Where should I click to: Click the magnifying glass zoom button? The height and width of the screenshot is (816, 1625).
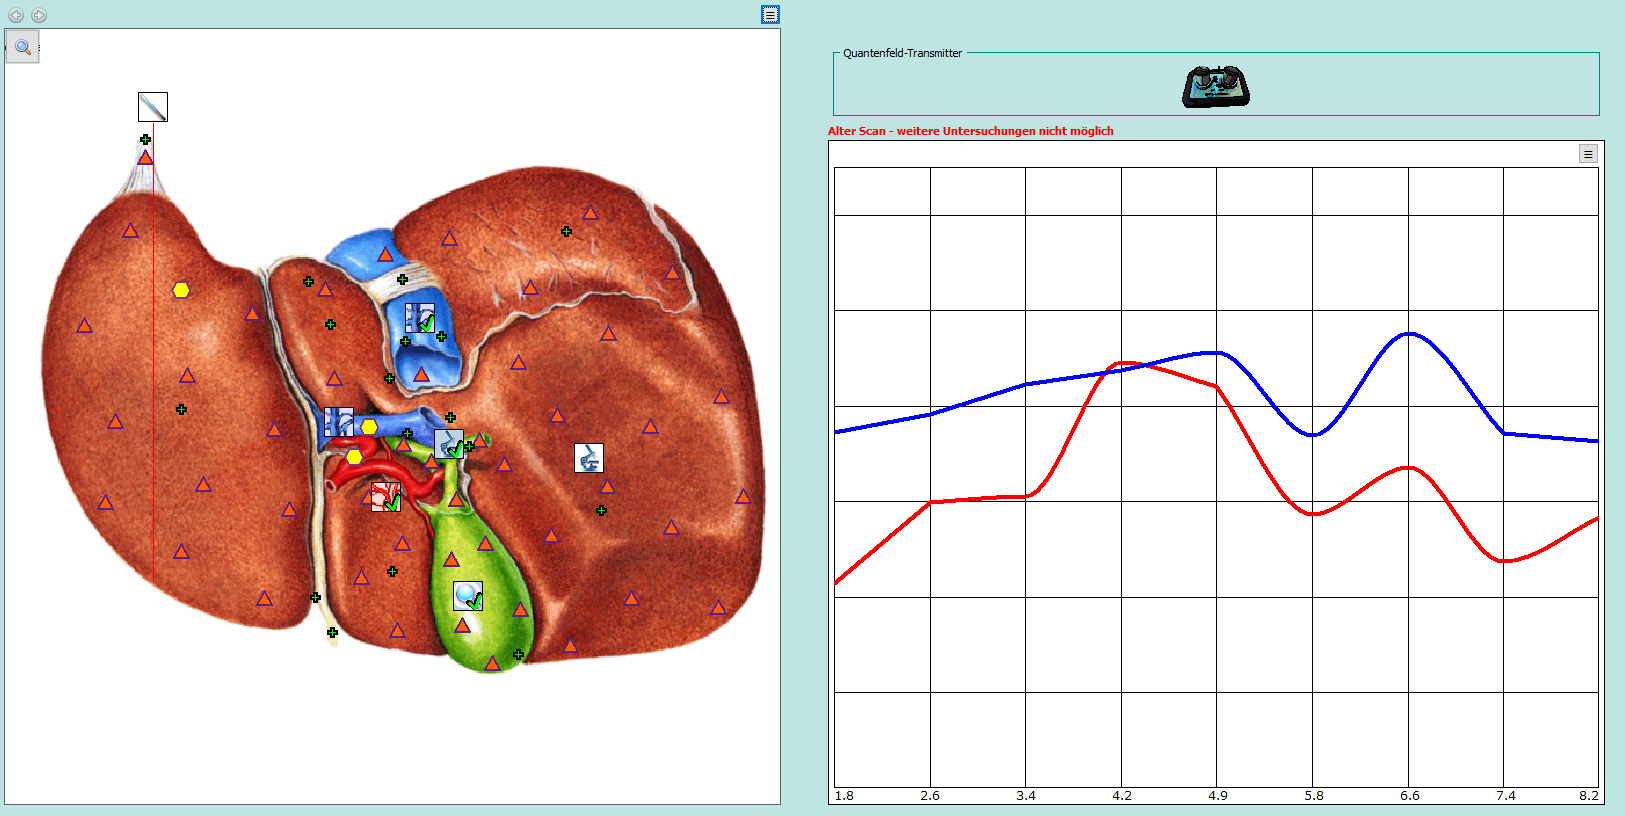click(22, 47)
